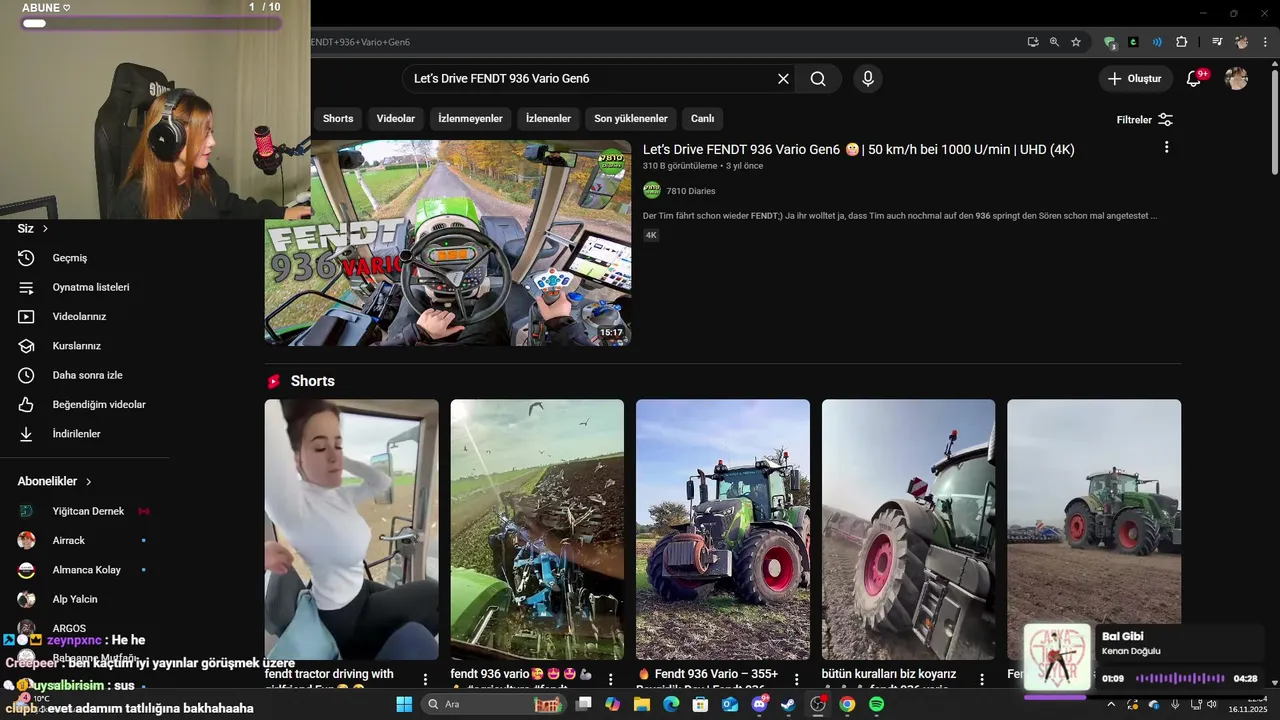Seek the Bal Gibi song progress waveform

pos(1179,678)
